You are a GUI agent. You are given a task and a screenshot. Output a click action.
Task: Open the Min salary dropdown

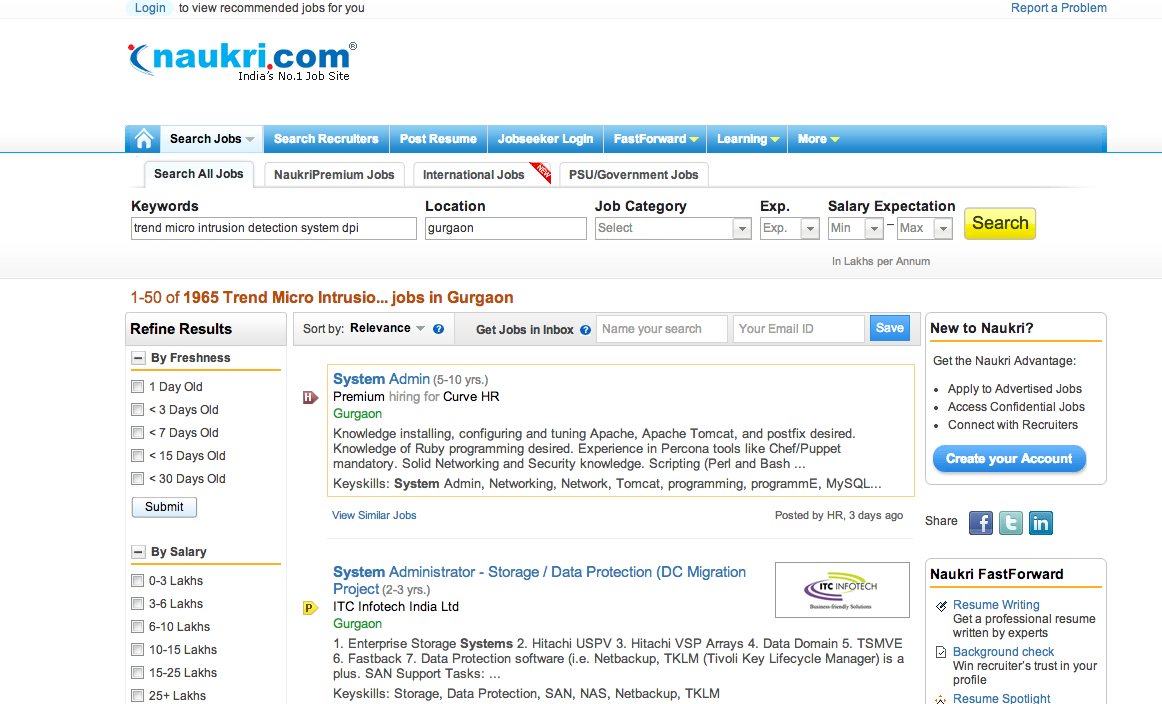pos(855,228)
